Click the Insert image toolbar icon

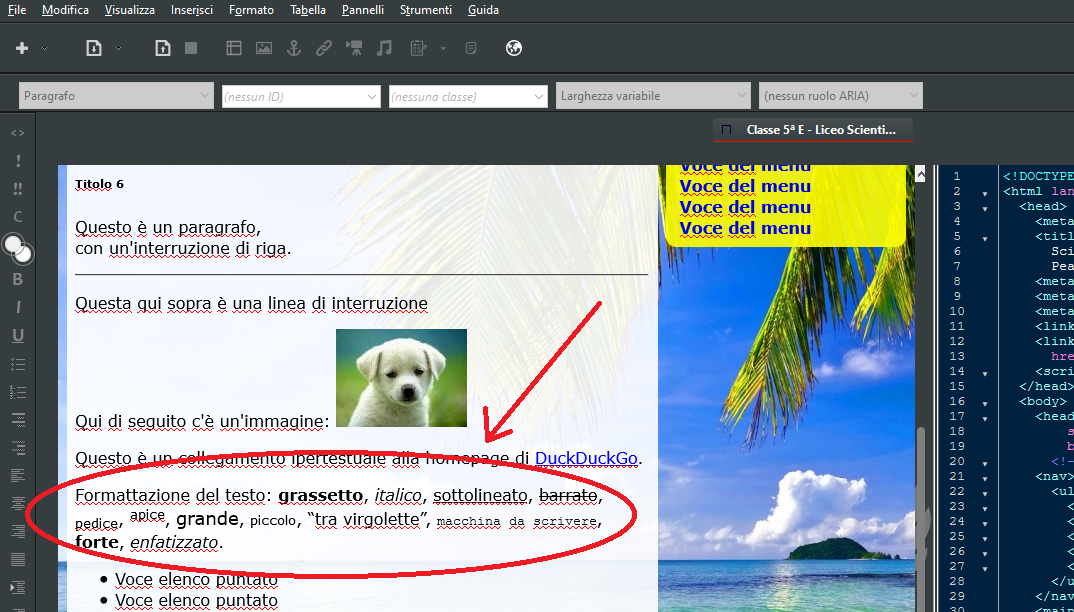[x=264, y=48]
